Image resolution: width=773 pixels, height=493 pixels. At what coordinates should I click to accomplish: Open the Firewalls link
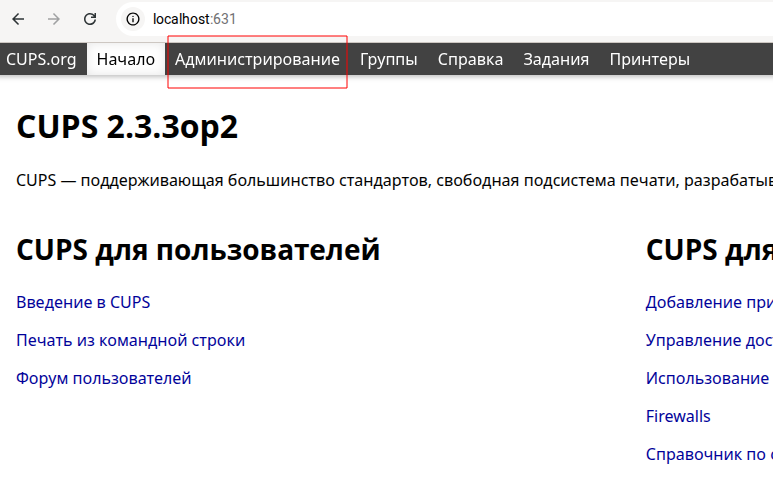pyautogui.click(x=678, y=416)
